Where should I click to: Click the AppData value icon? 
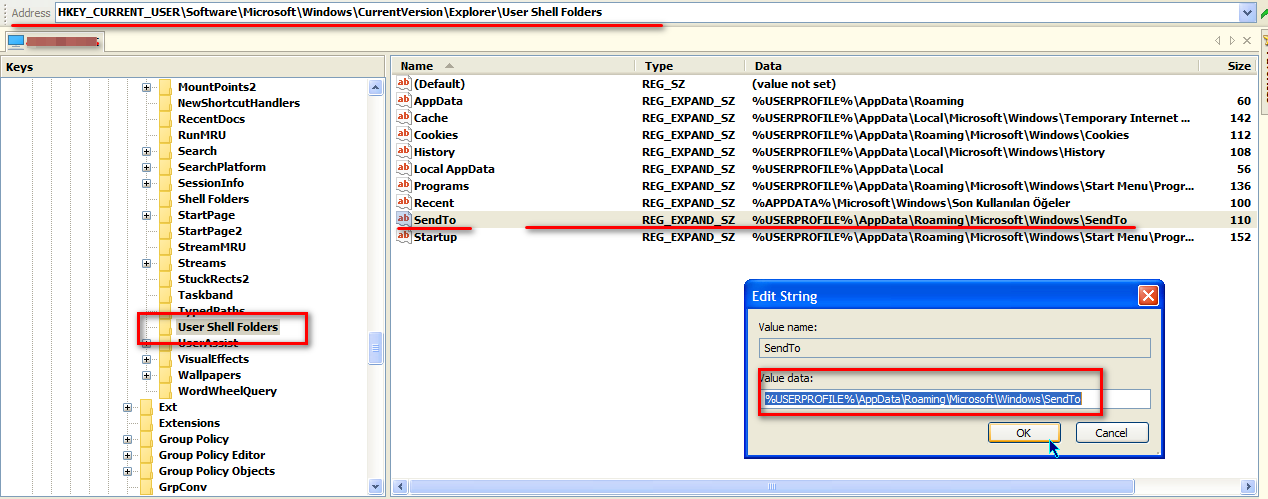[x=404, y=101]
